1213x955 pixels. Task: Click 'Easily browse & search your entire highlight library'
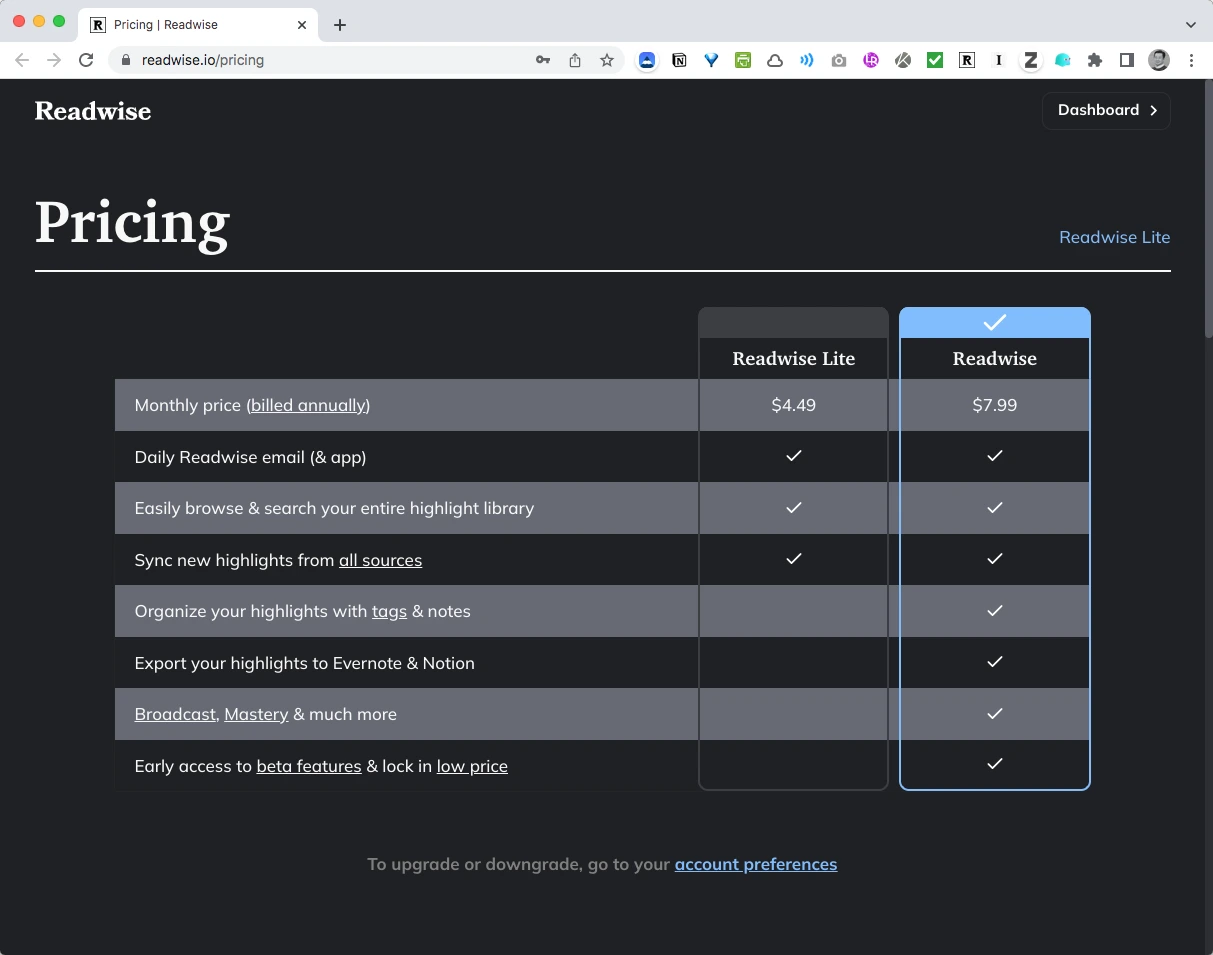pyautogui.click(x=334, y=508)
